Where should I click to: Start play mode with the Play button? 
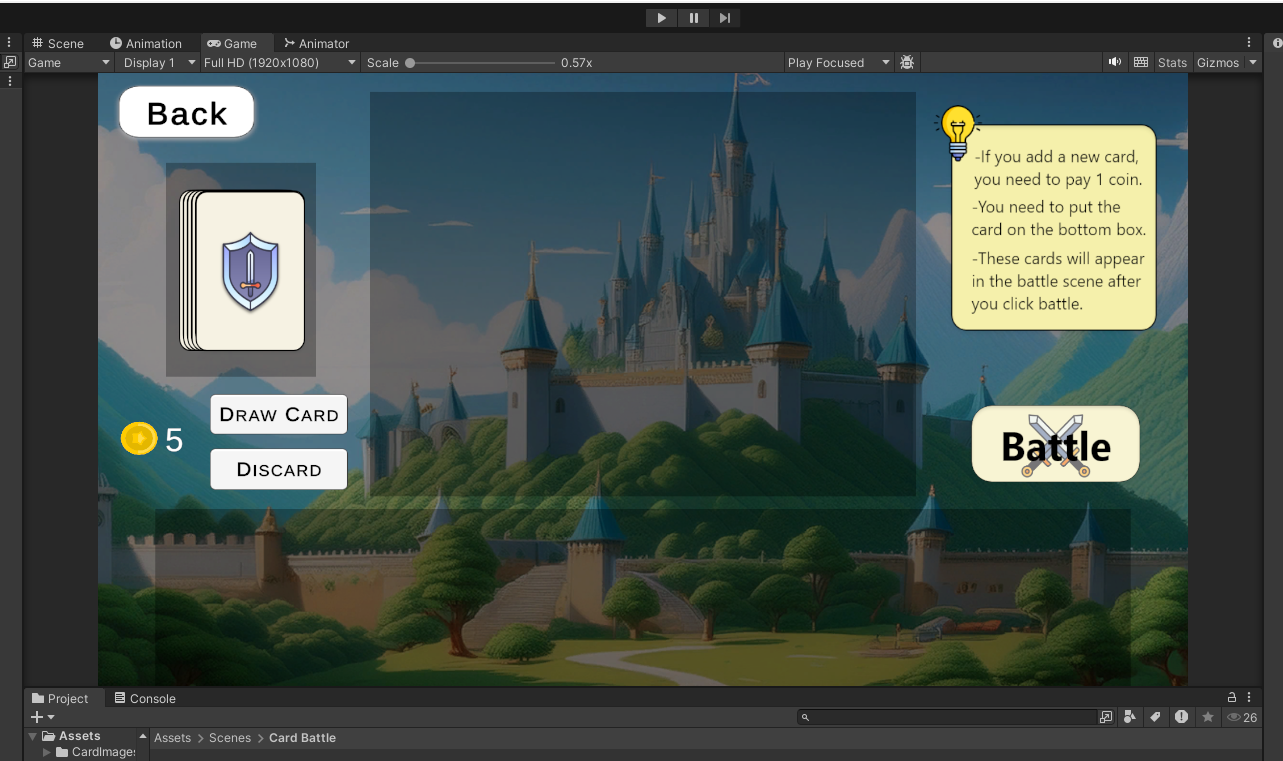[661, 18]
